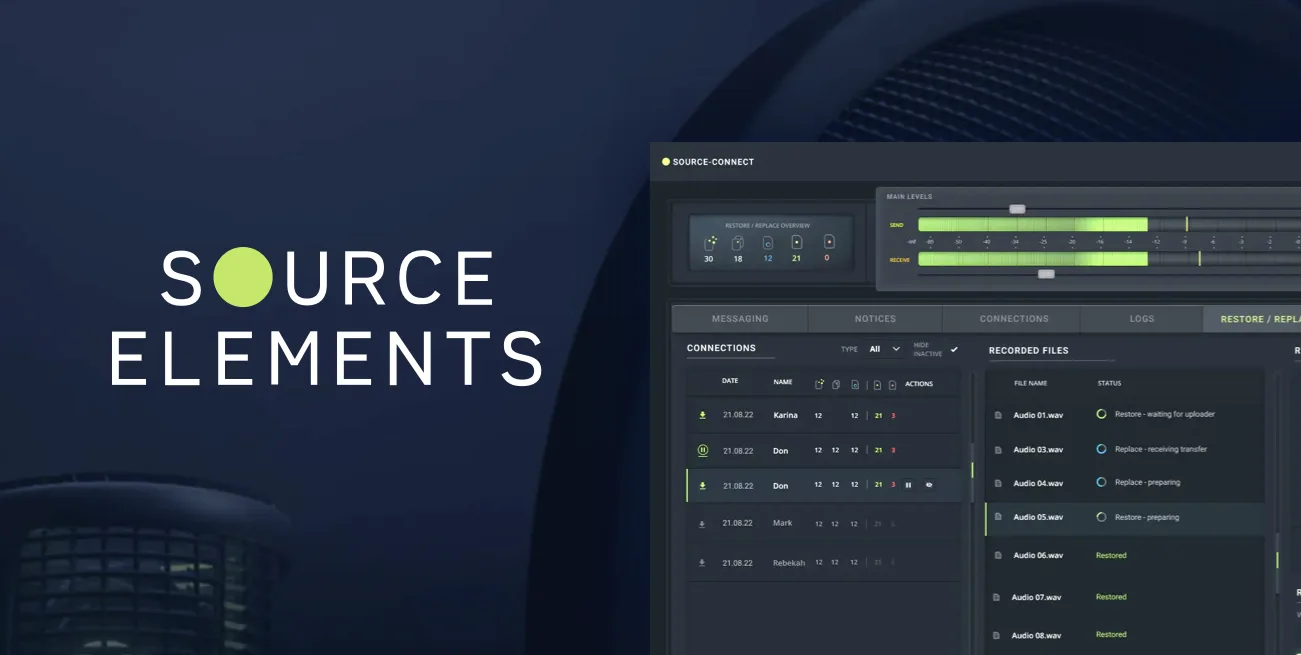
Task: Click the file icon beside Audio 06.wav
Action: [997, 555]
